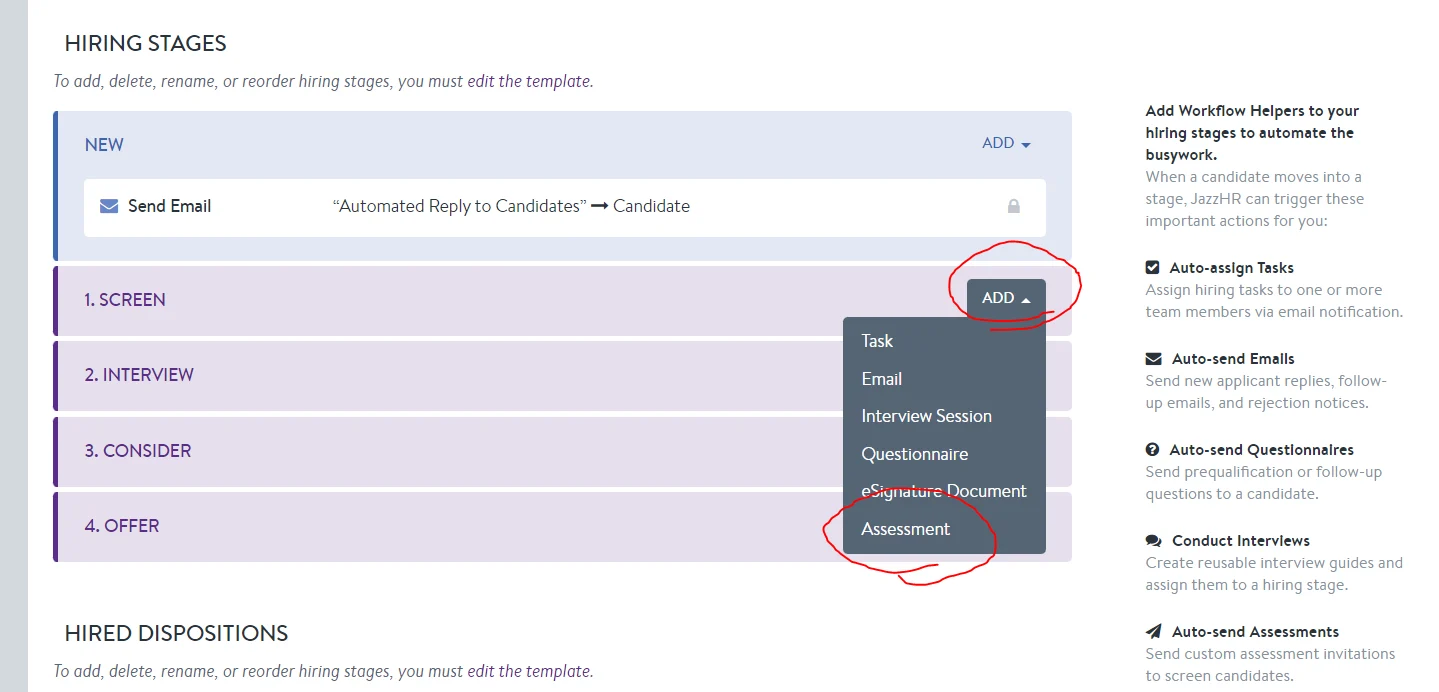Open edit the template link under Hired Dispositions
Viewport: 1439px width, 692px height.
[529, 671]
